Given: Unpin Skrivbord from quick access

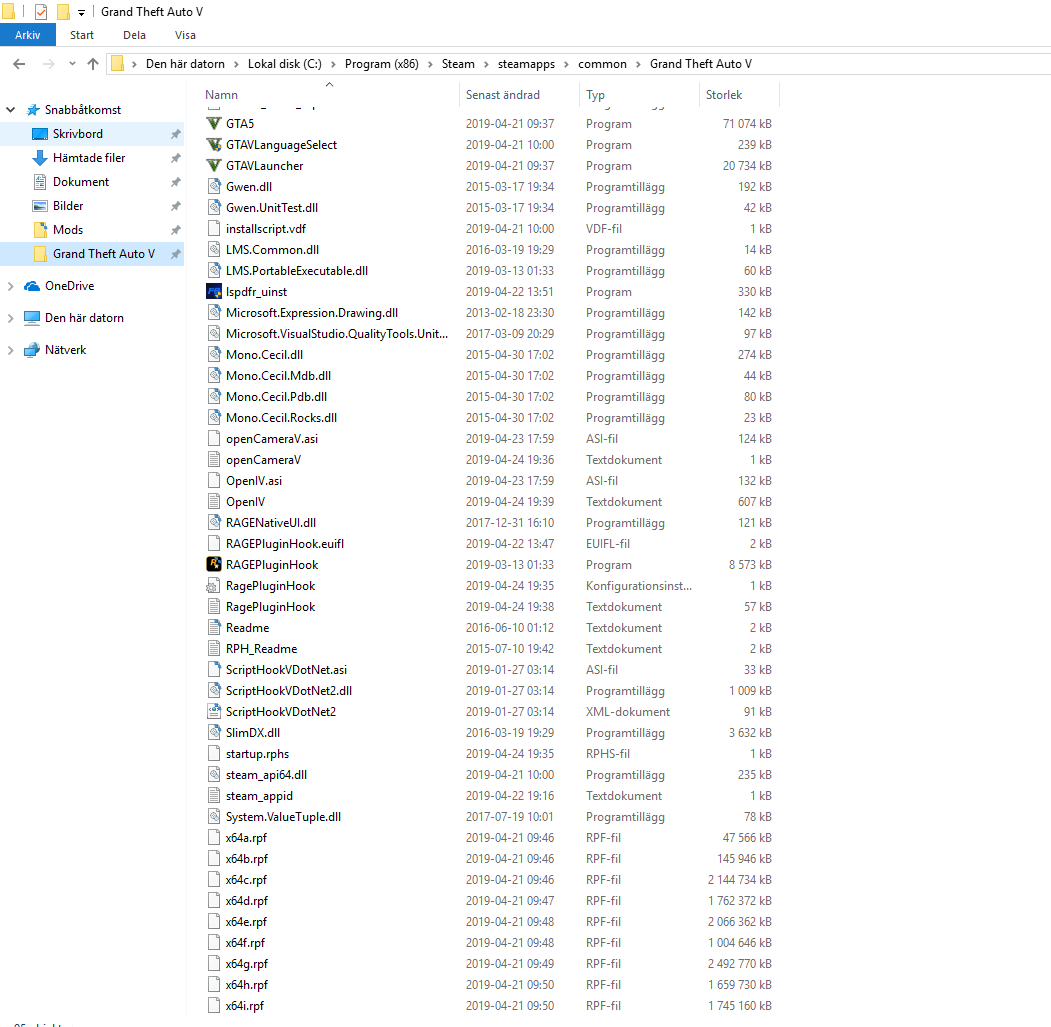Looking at the screenshot, I should click(176, 134).
